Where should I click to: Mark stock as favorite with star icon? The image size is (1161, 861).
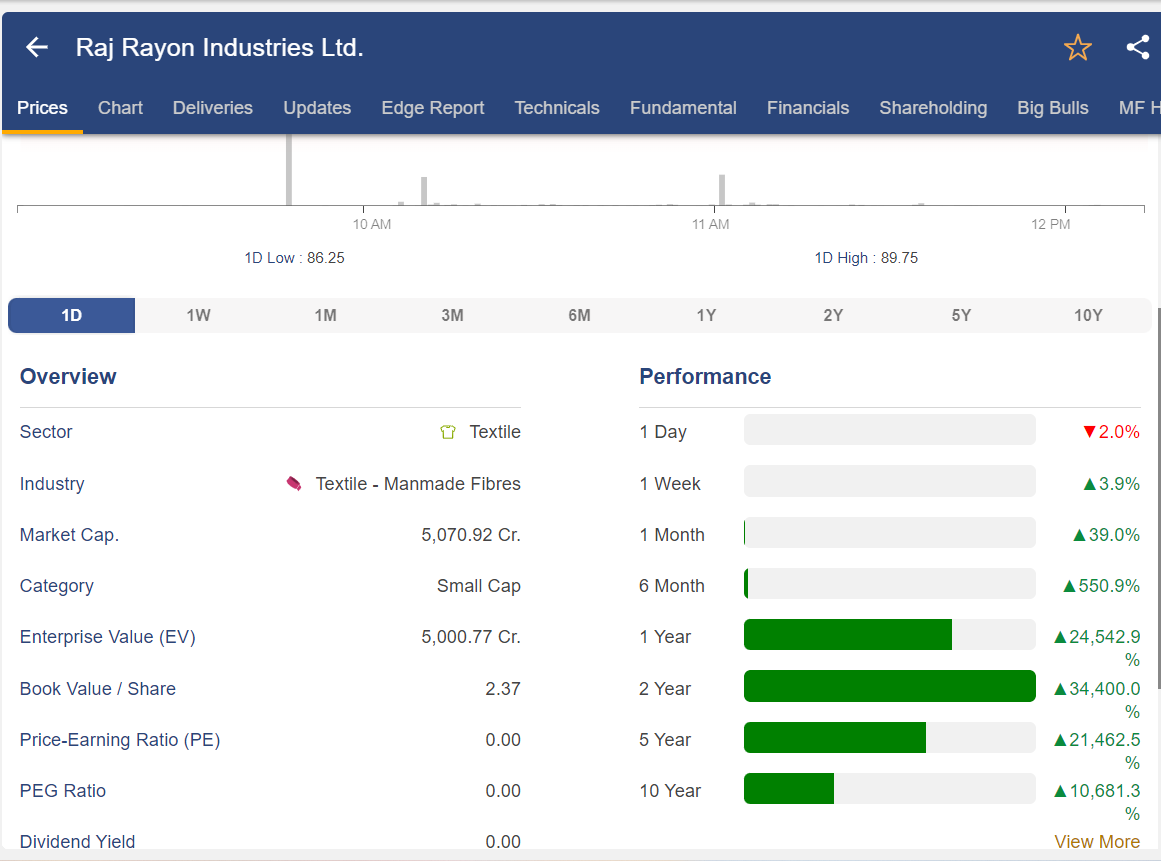tap(1077, 47)
